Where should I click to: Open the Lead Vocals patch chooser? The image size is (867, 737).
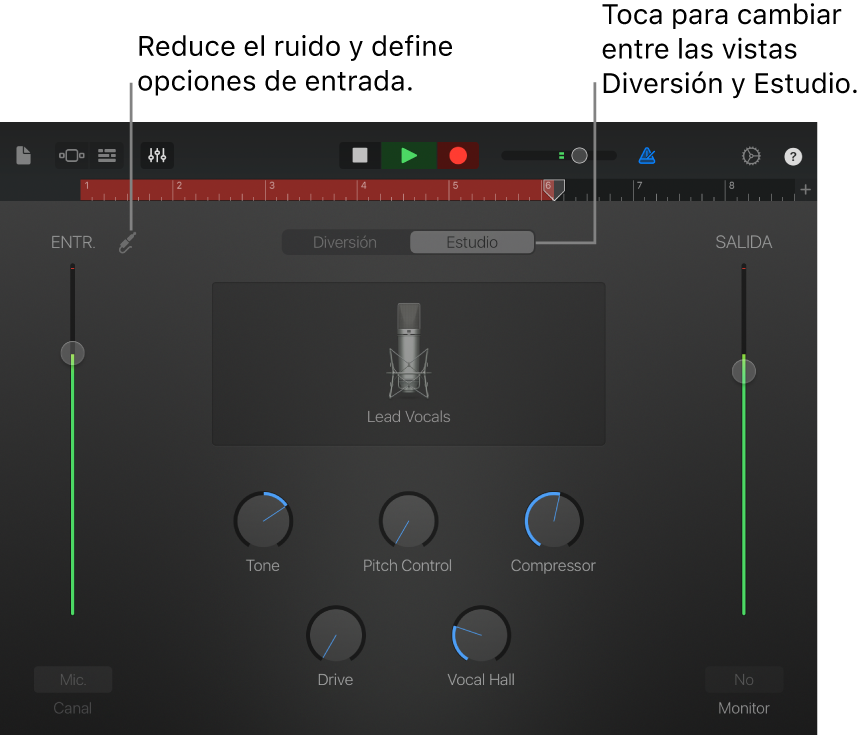pos(408,363)
